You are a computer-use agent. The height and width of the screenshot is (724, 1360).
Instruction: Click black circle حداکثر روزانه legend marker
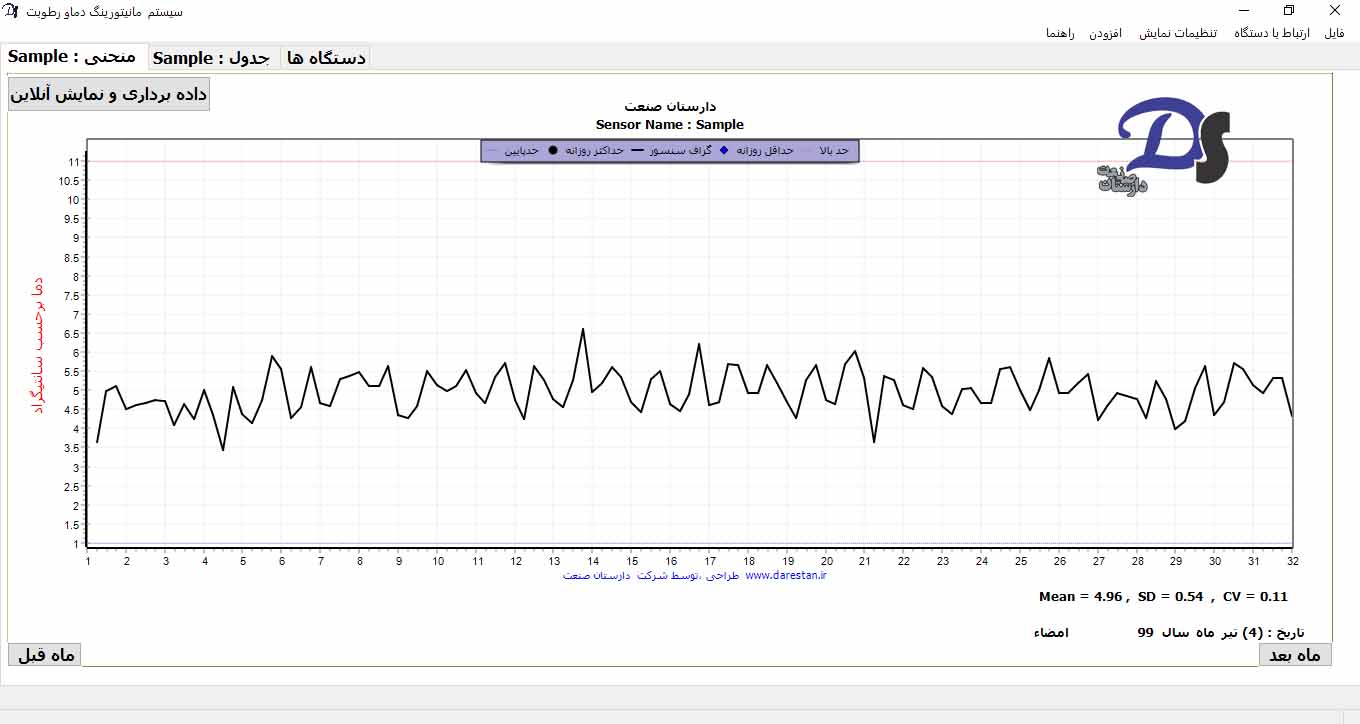552,150
